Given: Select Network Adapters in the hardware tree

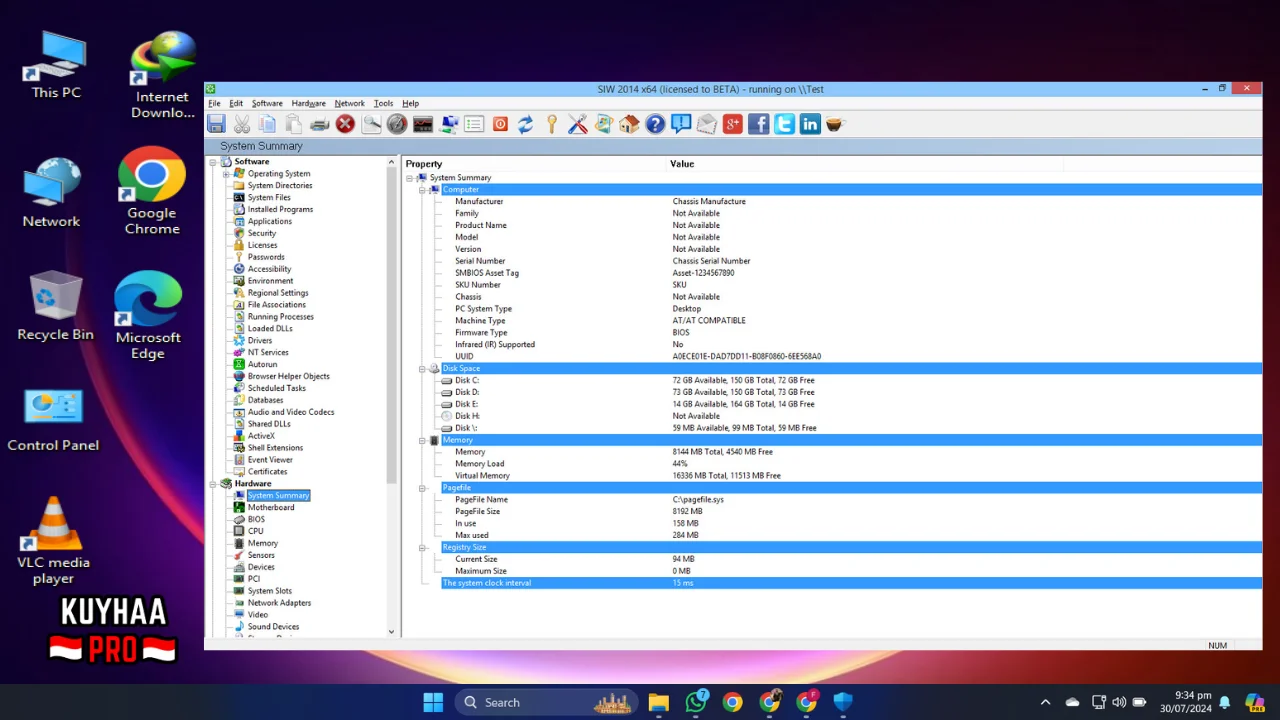Looking at the screenshot, I should click(279, 603).
